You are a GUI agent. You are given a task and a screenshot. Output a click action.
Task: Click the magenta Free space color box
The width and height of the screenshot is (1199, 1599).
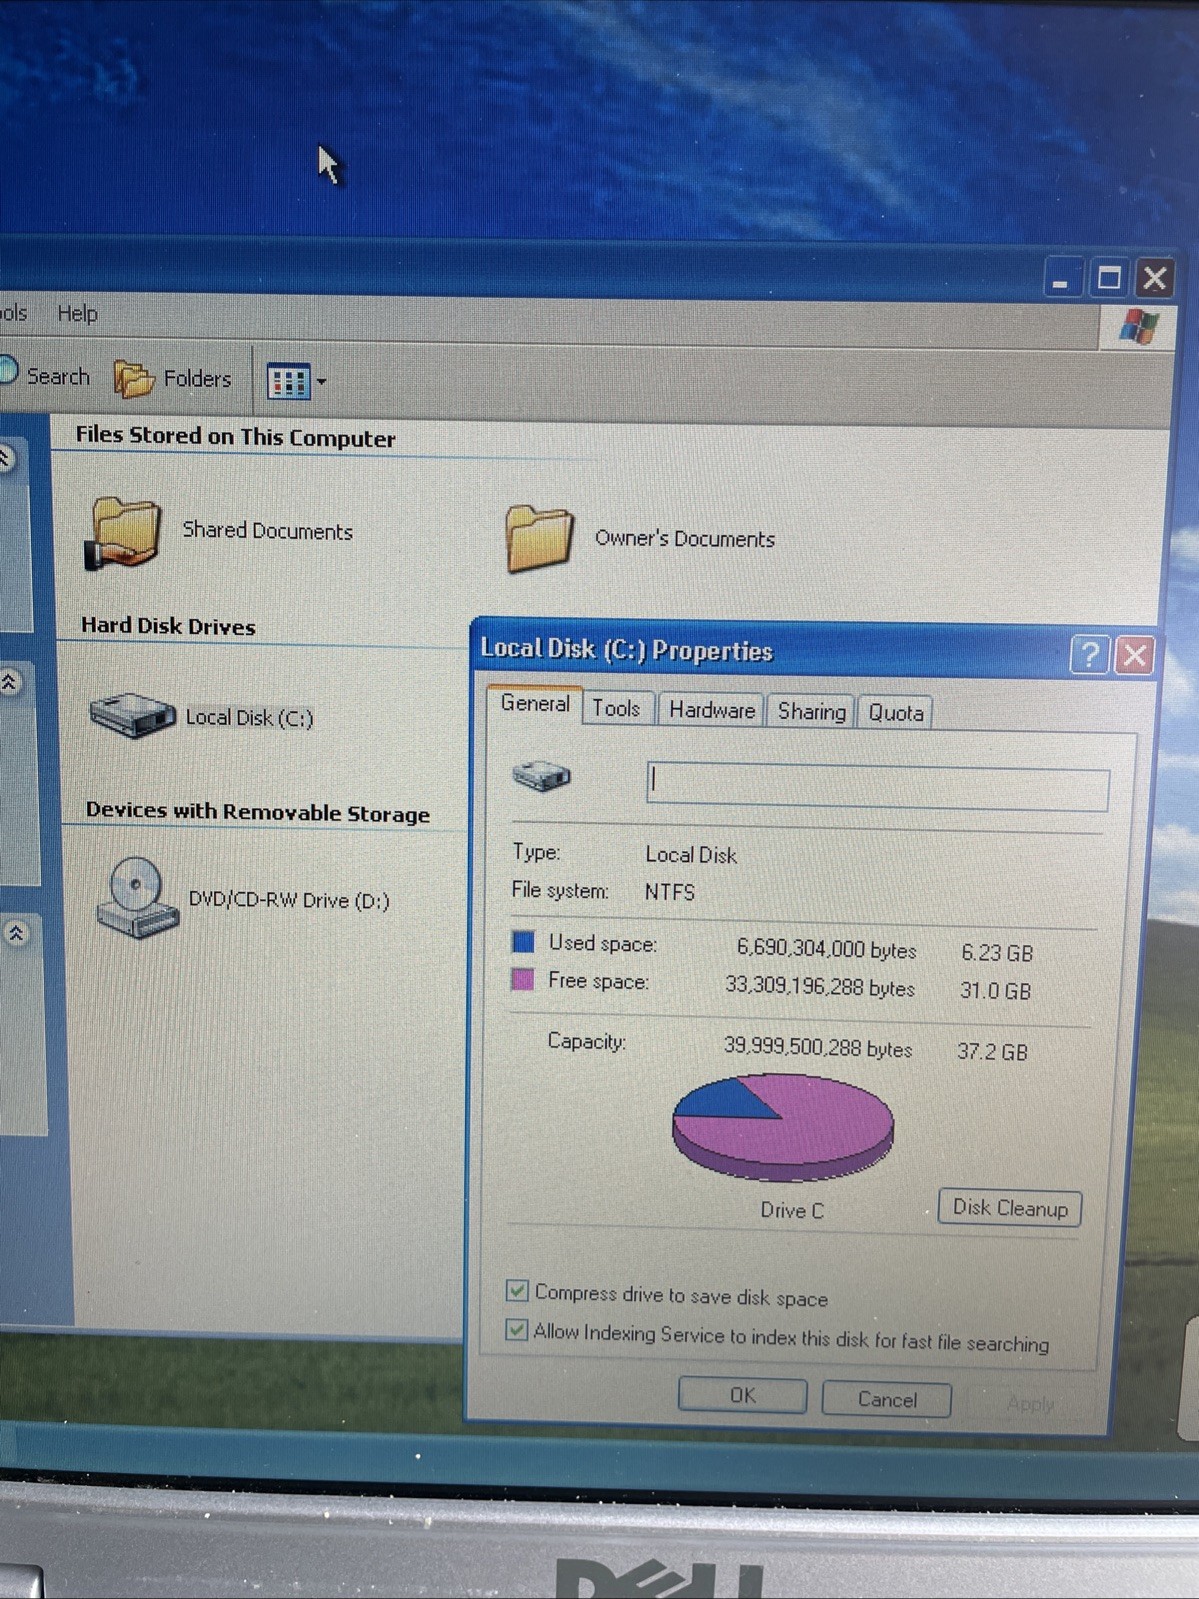tap(522, 979)
